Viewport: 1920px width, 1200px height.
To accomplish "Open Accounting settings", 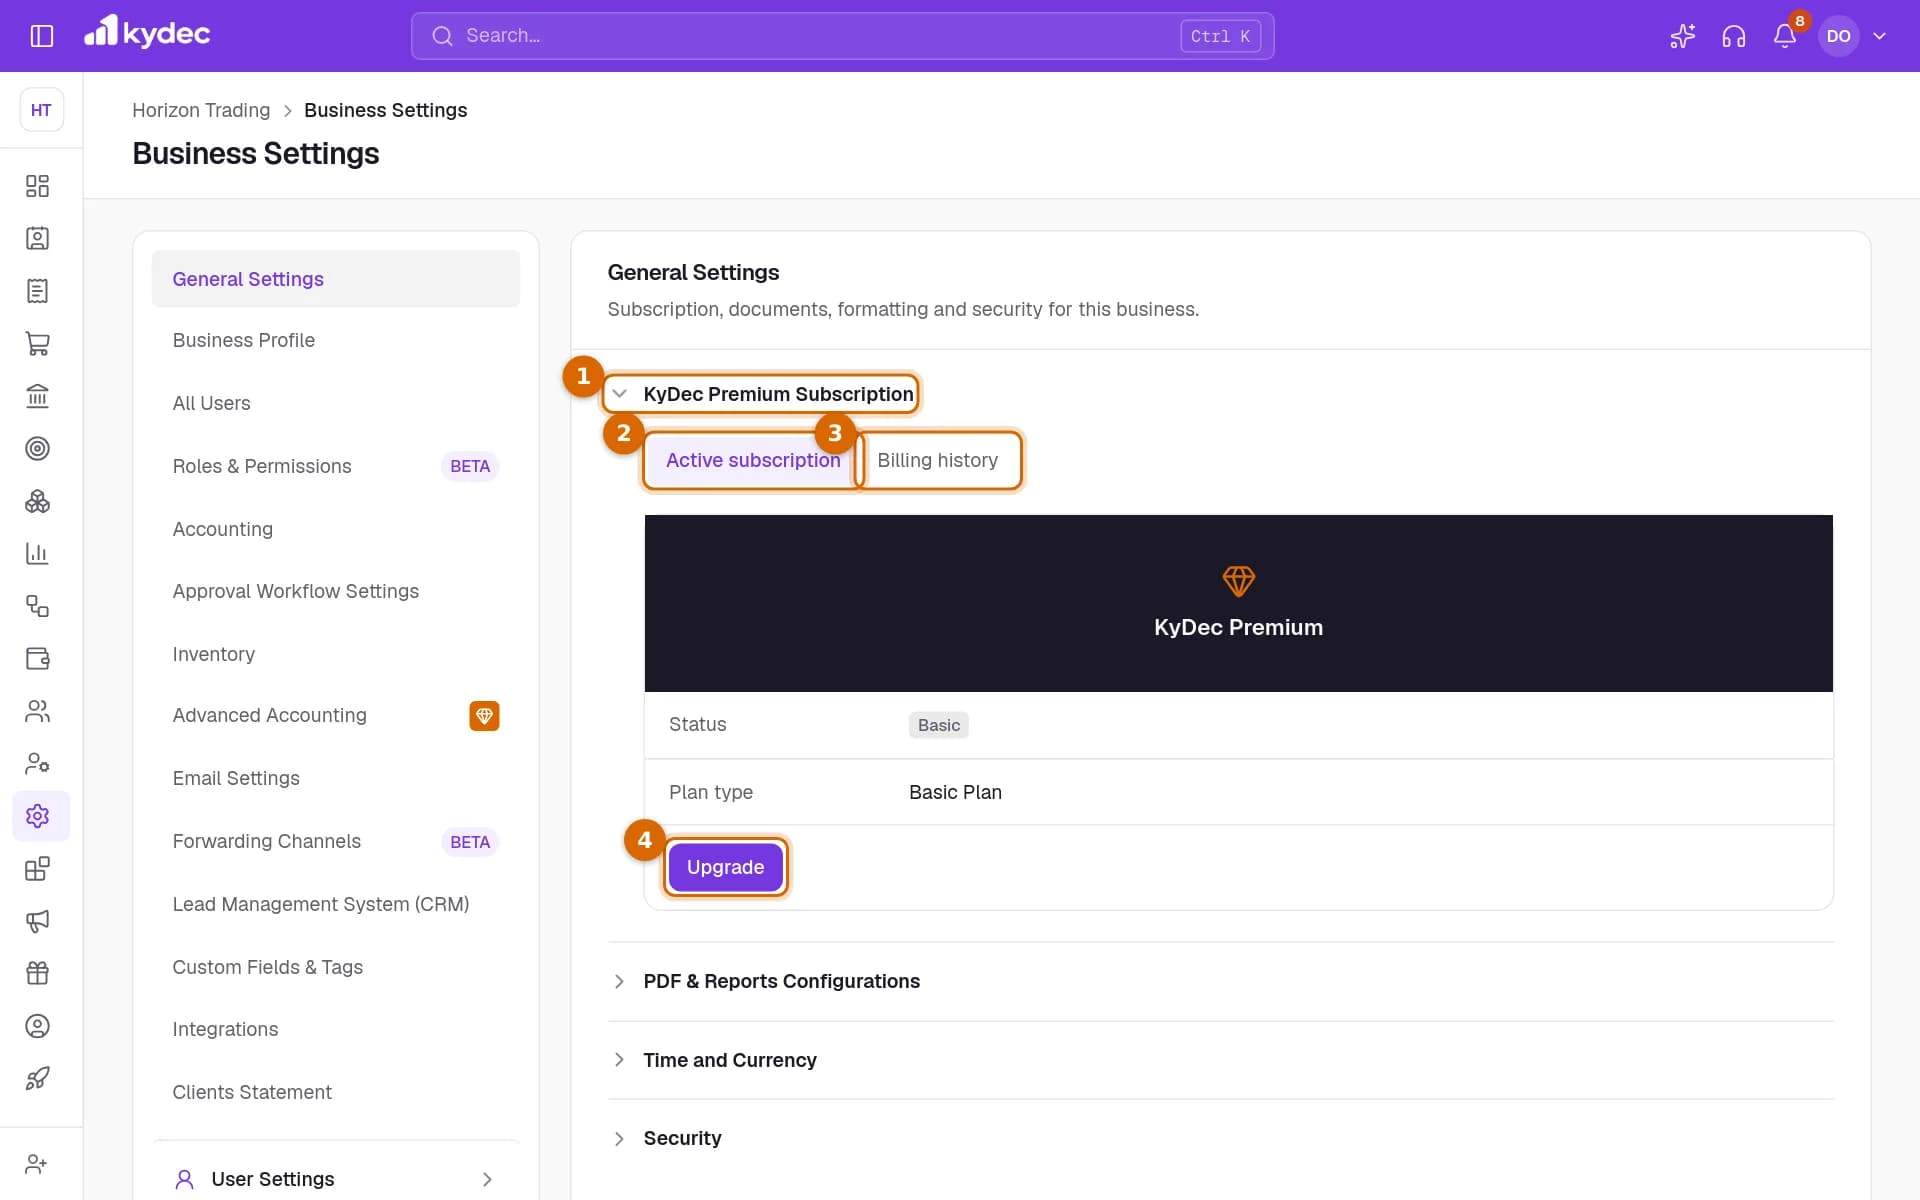I will pyautogui.click(x=336, y=529).
